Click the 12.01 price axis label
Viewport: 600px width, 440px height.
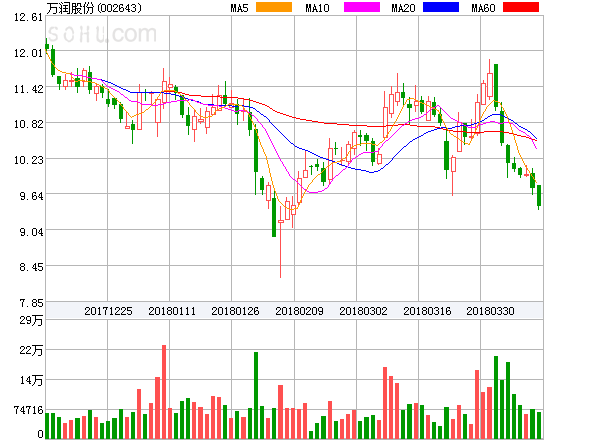pyautogui.click(x=28, y=53)
